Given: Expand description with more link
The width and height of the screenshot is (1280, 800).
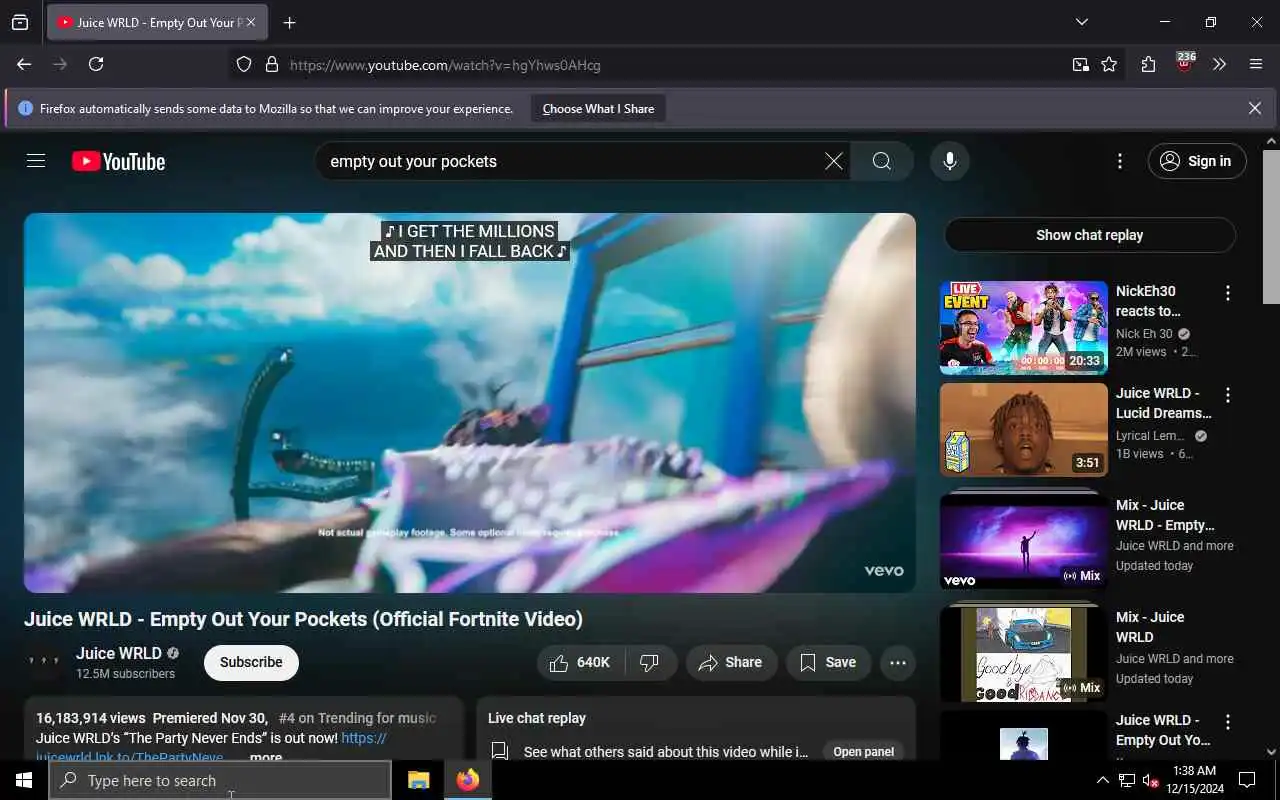Looking at the screenshot, I should [x=265, y=757].
